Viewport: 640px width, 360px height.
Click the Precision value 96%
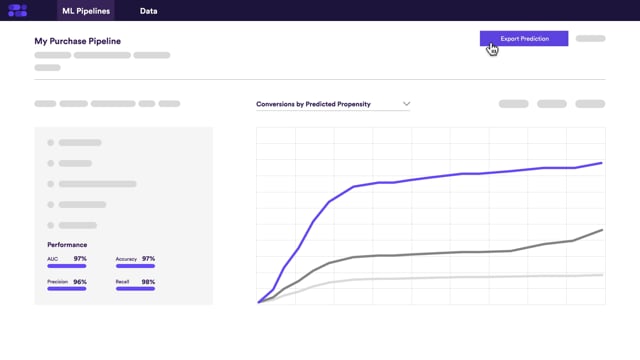coord(80,282)
